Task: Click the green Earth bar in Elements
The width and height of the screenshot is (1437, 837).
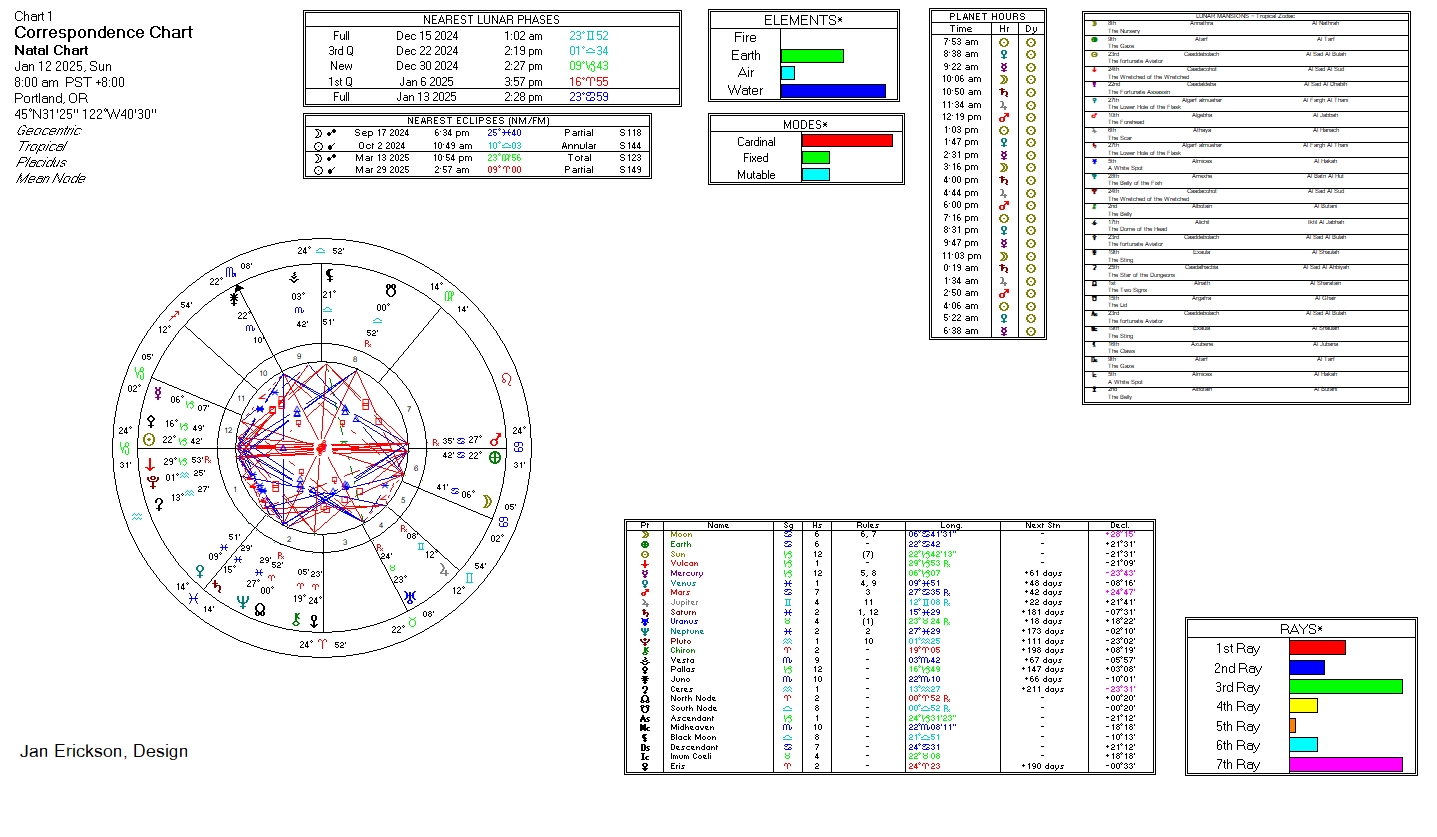Action: (812, 56)
